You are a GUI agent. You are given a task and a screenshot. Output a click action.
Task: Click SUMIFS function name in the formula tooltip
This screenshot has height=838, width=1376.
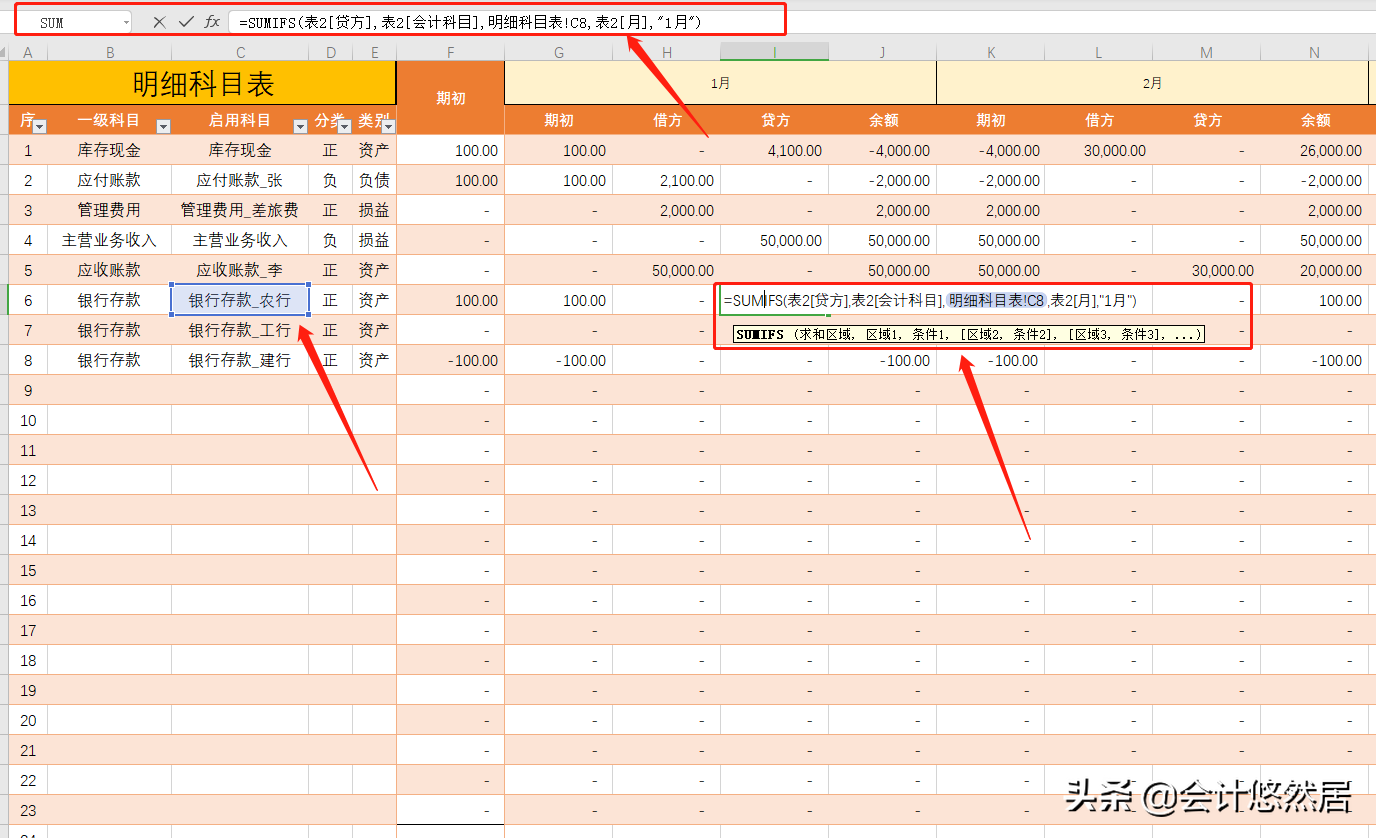(760, 335)
